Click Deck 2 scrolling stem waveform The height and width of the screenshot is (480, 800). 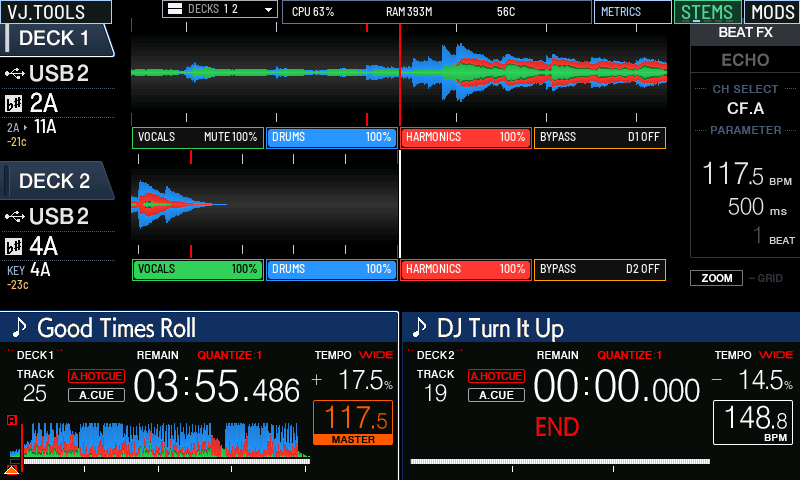click(x=265, y=205)
